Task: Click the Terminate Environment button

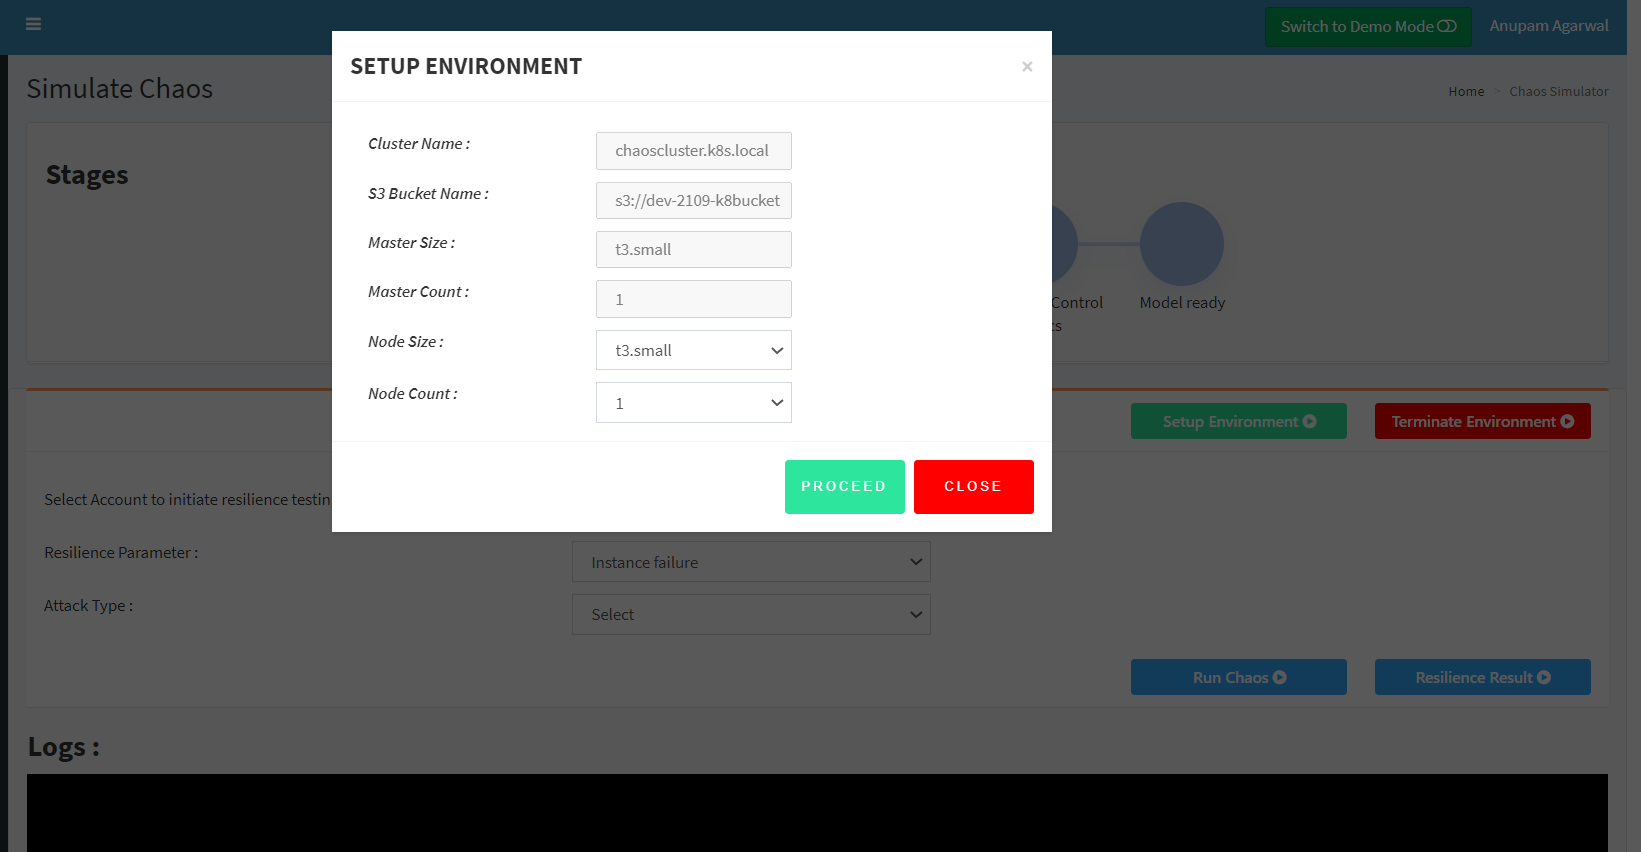Action: [1482, 422]
